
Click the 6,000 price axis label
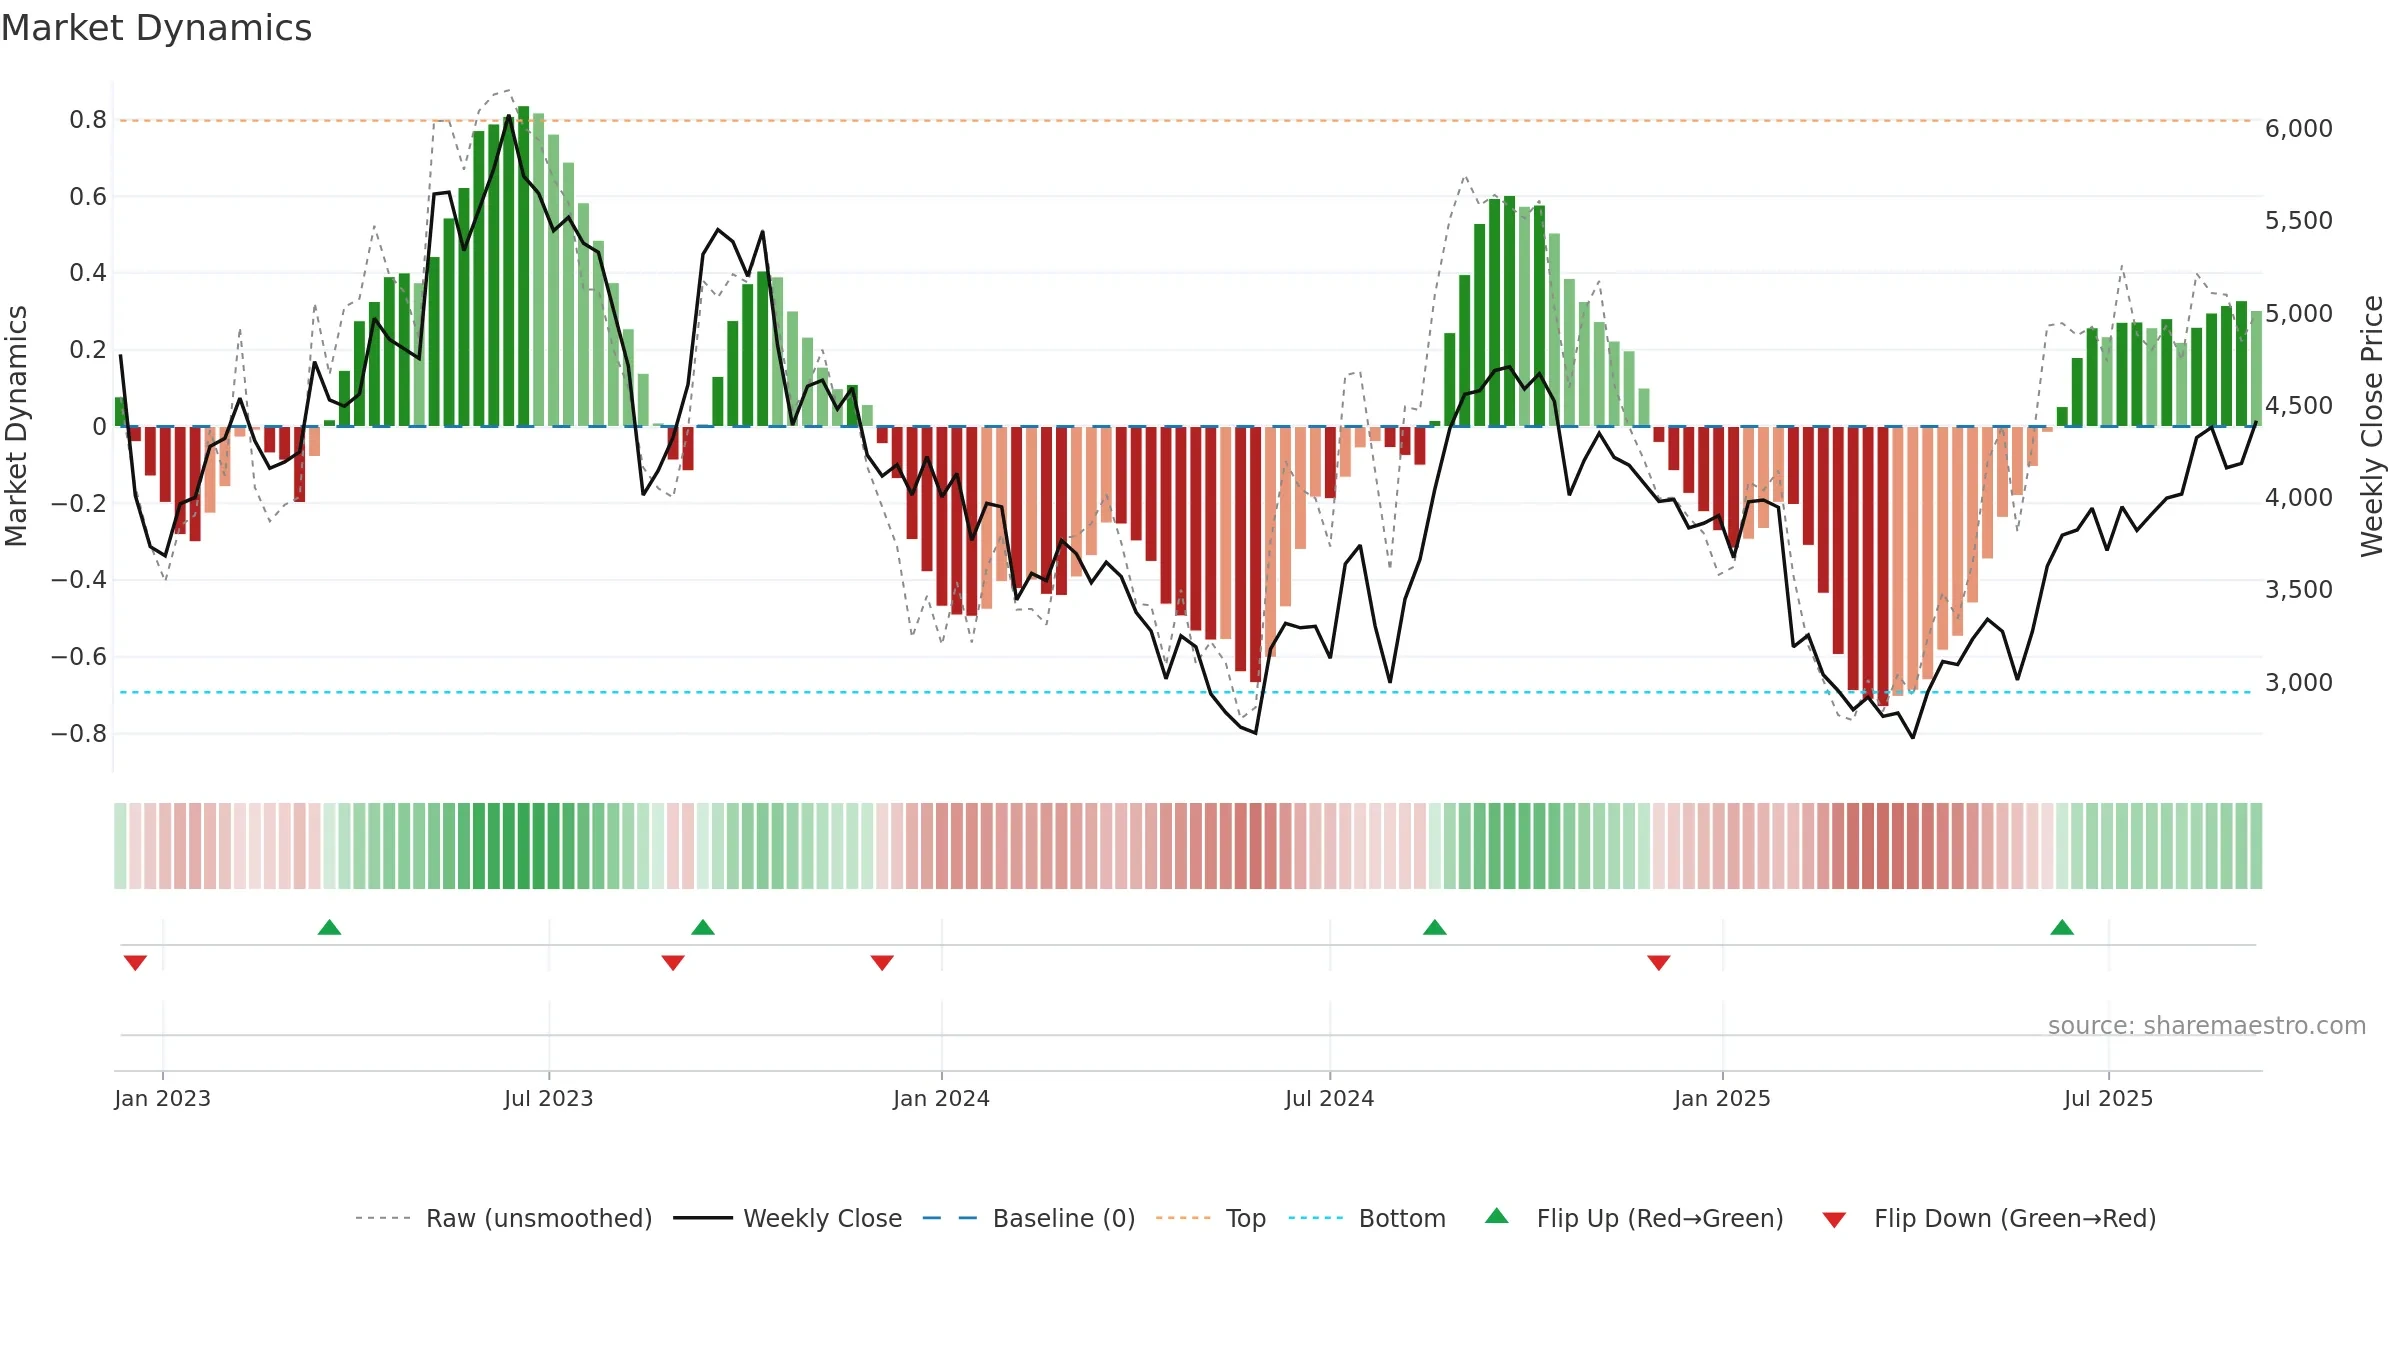pos(2299,129)
